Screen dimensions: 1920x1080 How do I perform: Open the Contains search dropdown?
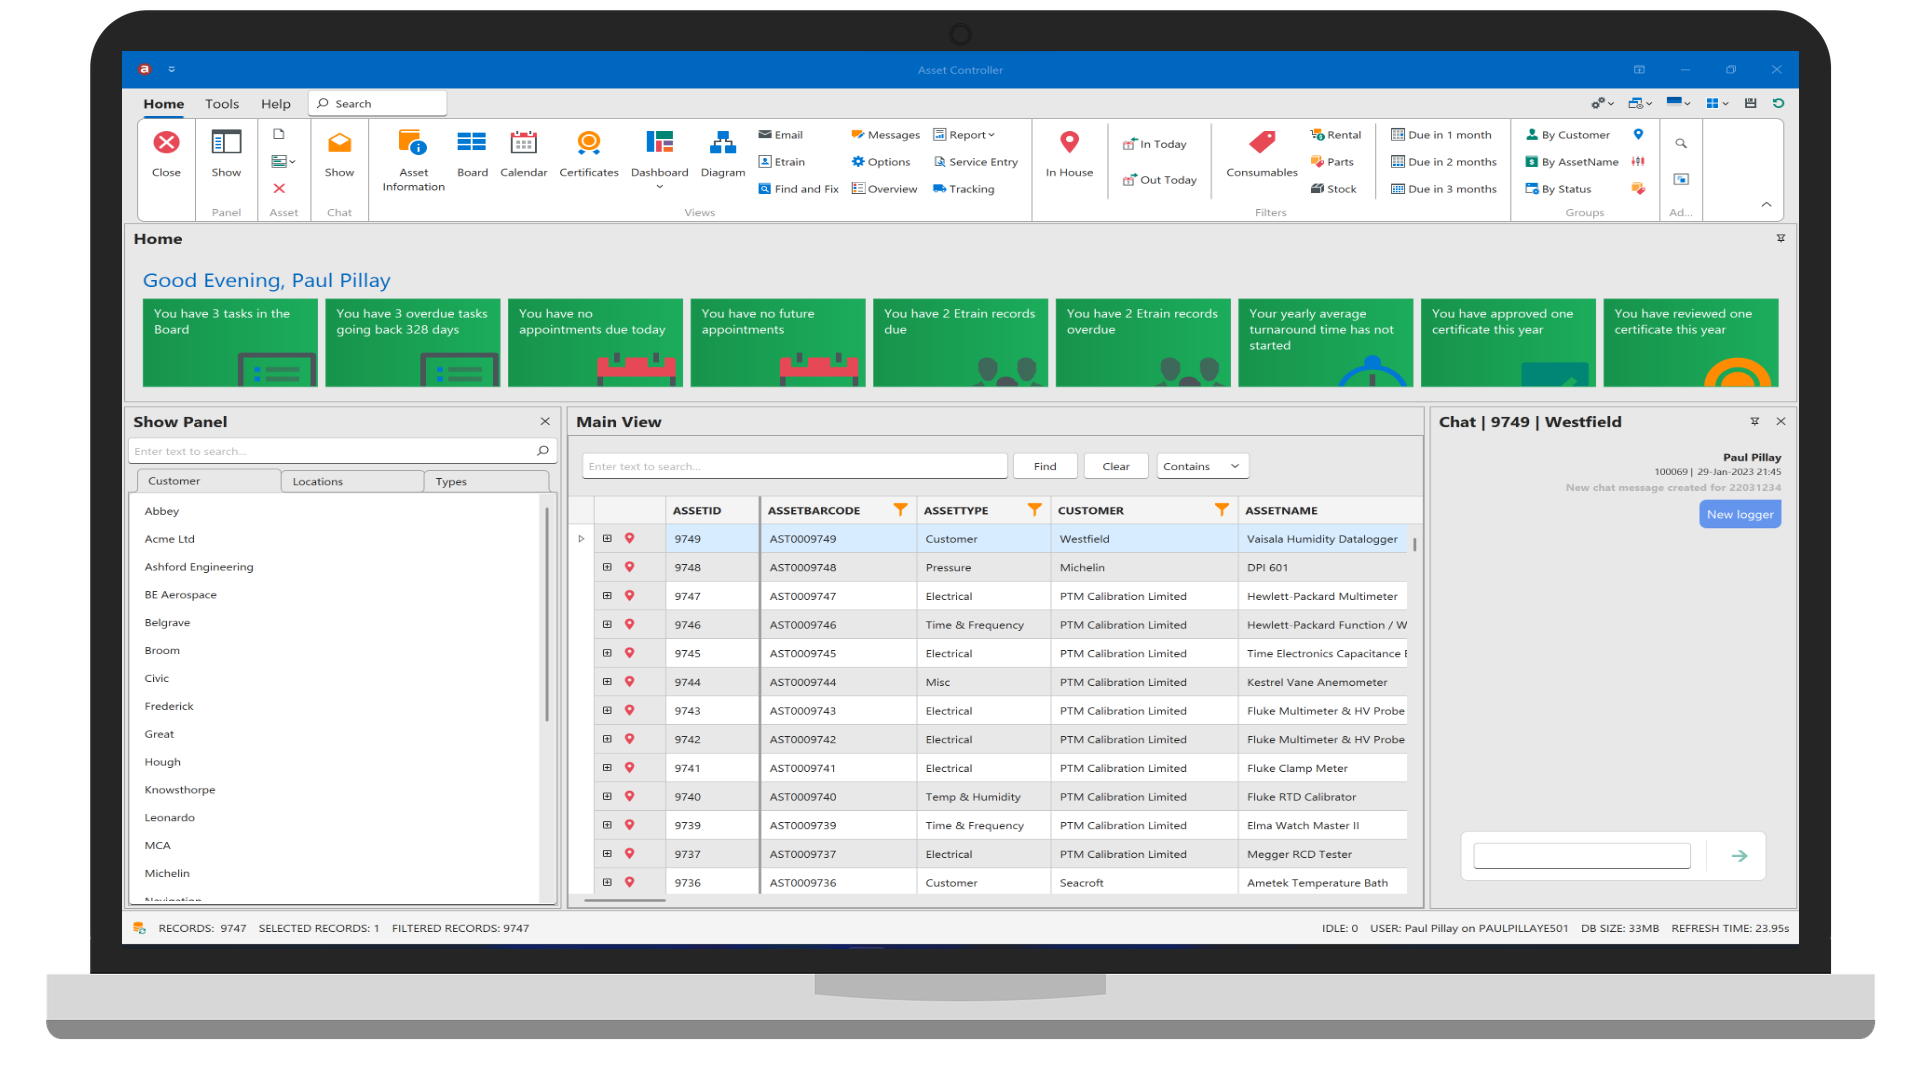1202,465
